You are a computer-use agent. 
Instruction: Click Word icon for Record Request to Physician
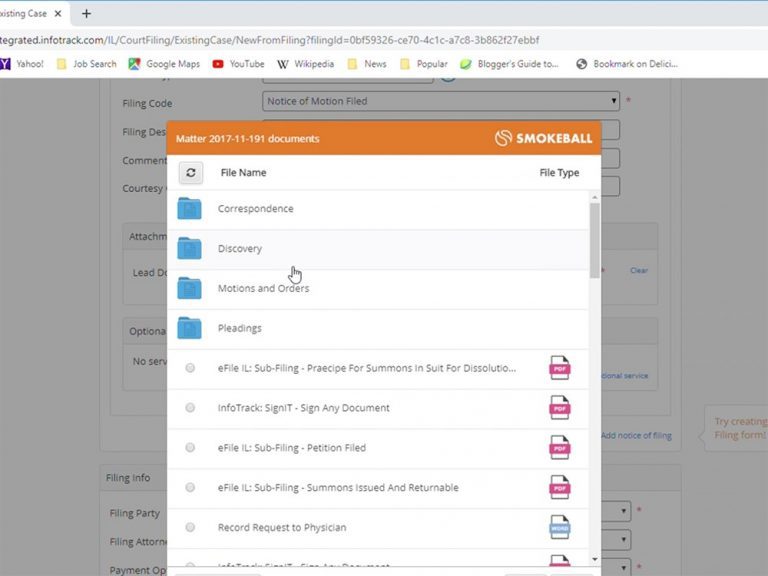(559, 527)
